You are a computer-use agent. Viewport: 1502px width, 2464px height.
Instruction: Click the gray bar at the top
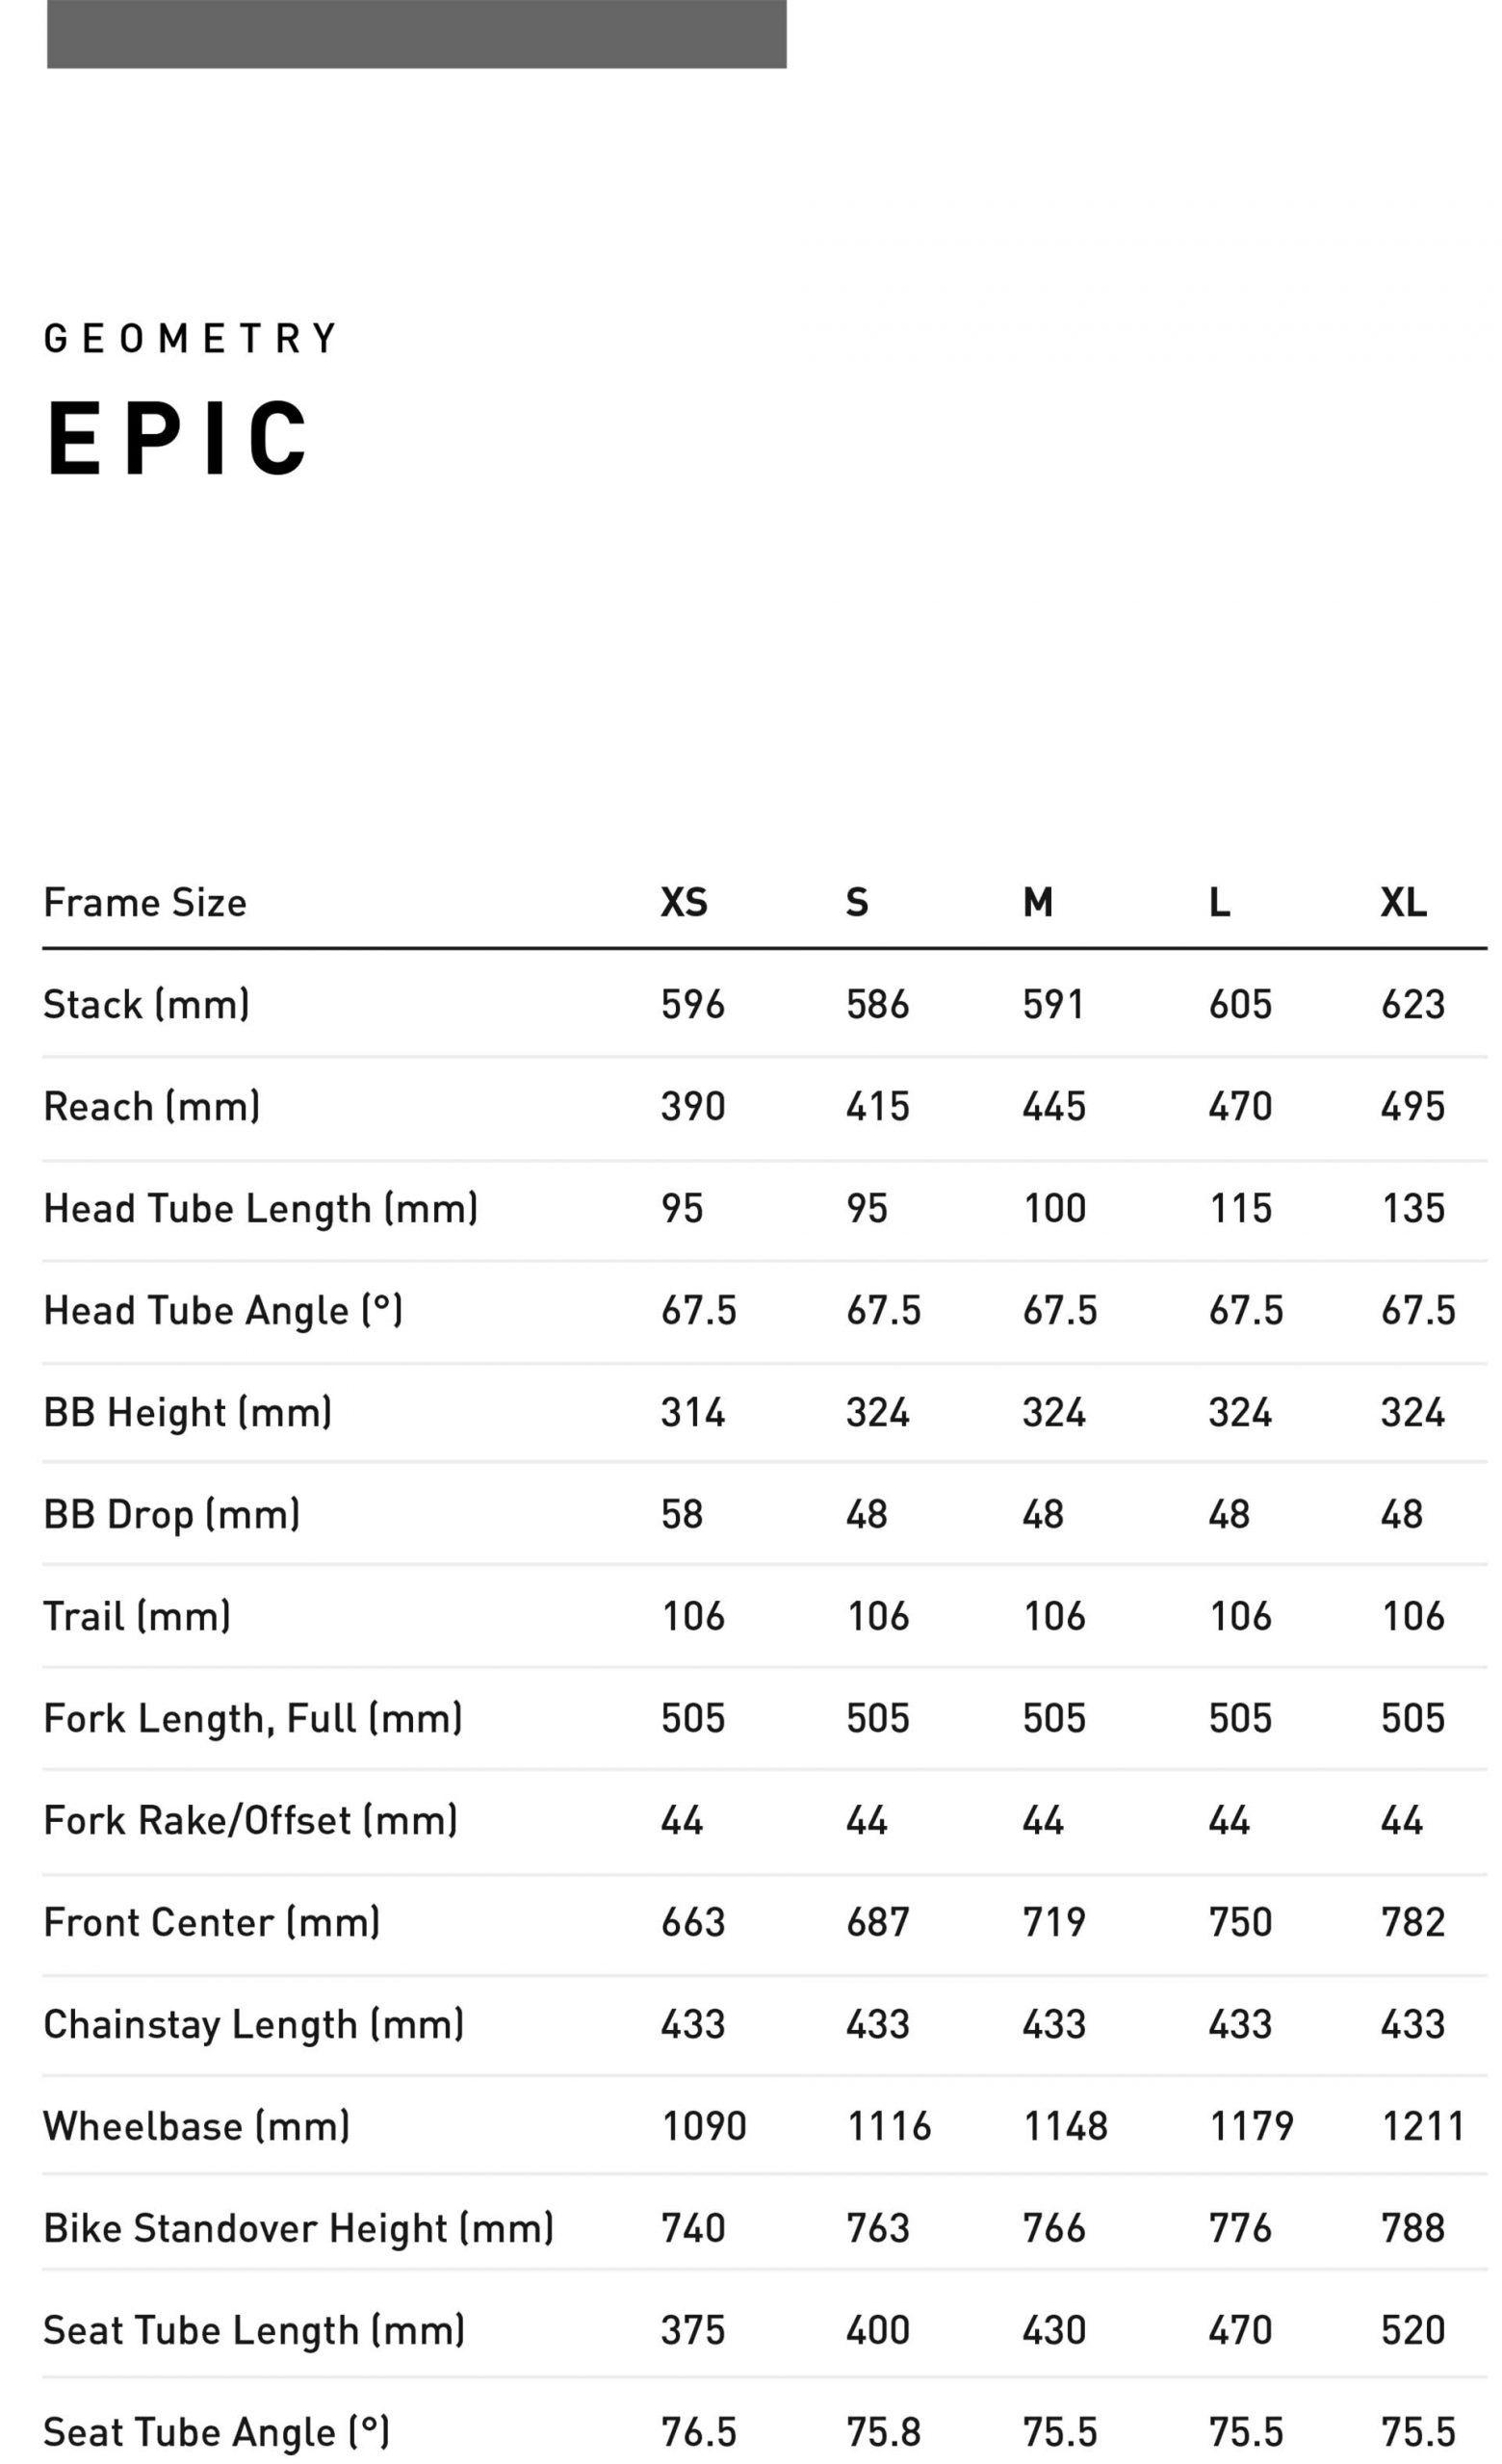click(416, 34)
